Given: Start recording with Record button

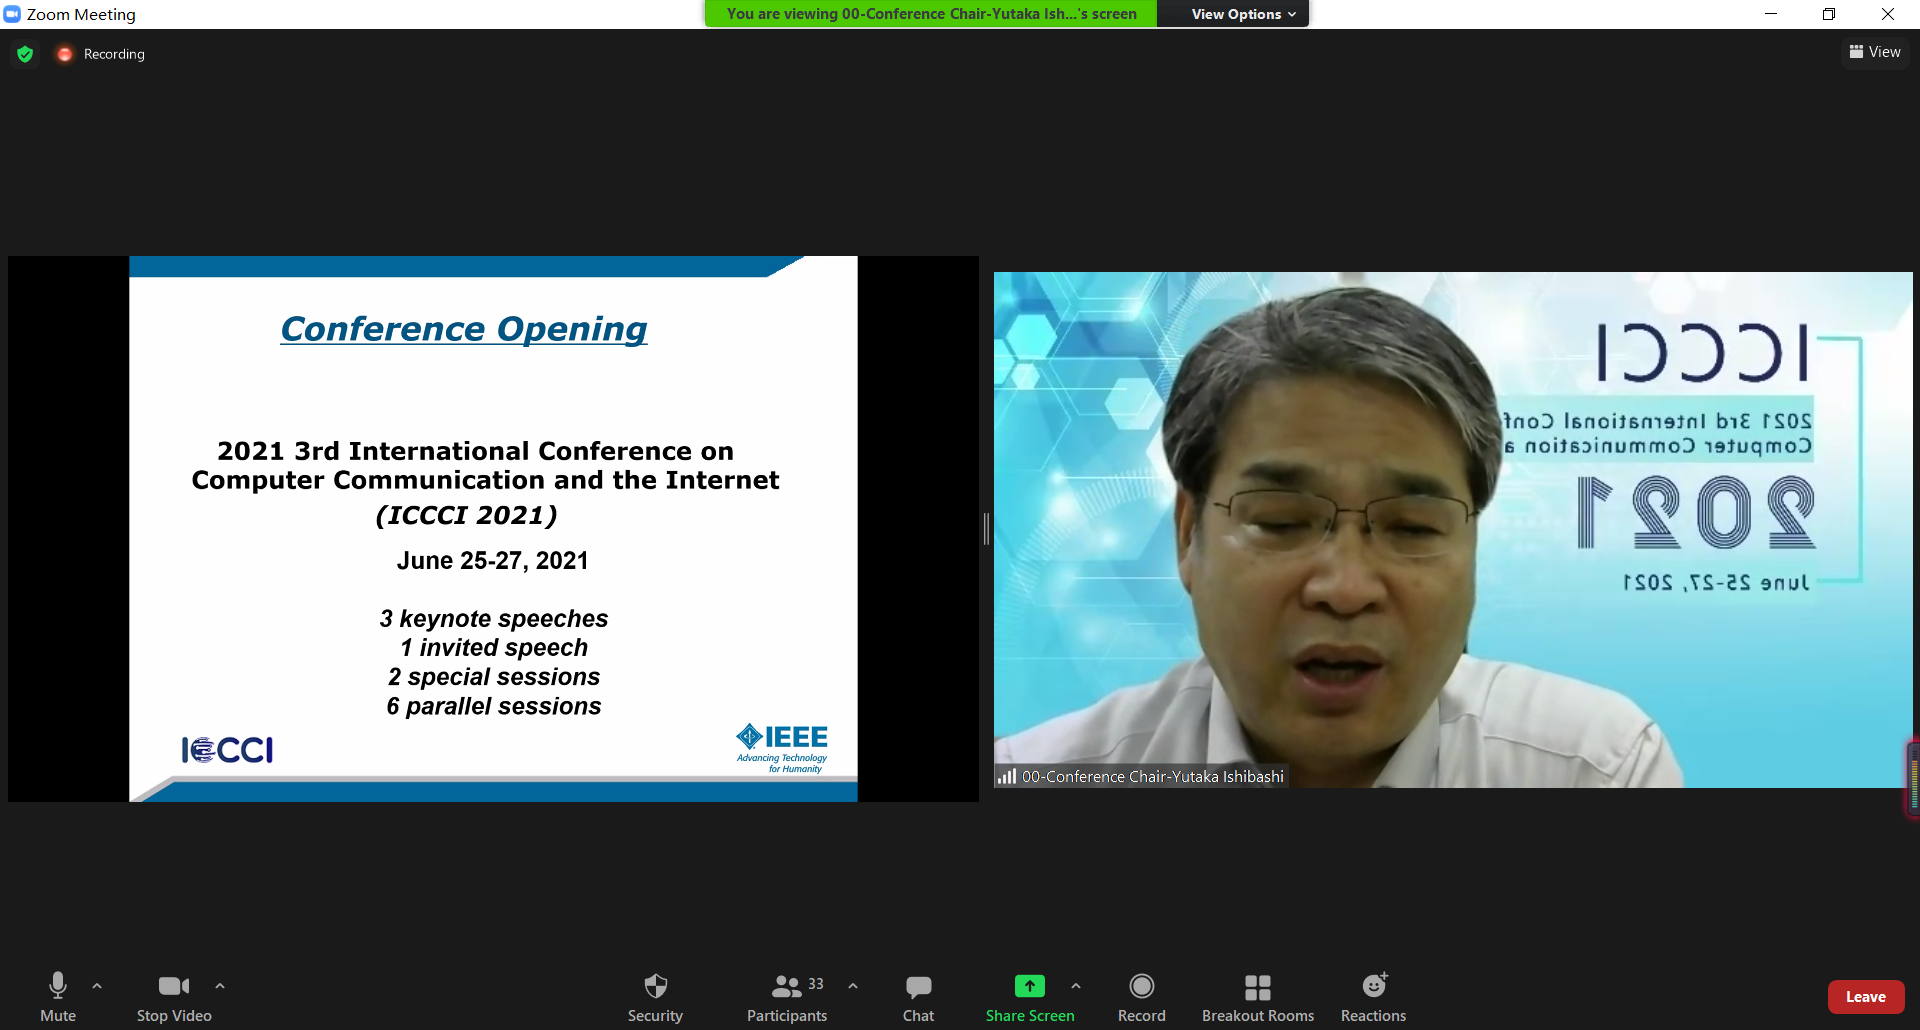Looking at the screenshot, I should point(1142,997).
